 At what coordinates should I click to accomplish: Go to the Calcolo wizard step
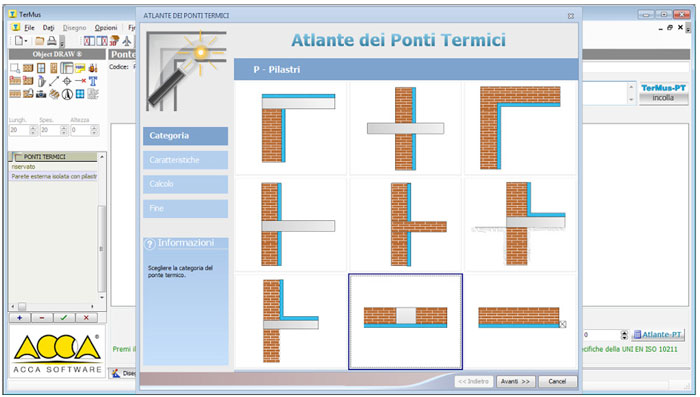coord(185,184)
